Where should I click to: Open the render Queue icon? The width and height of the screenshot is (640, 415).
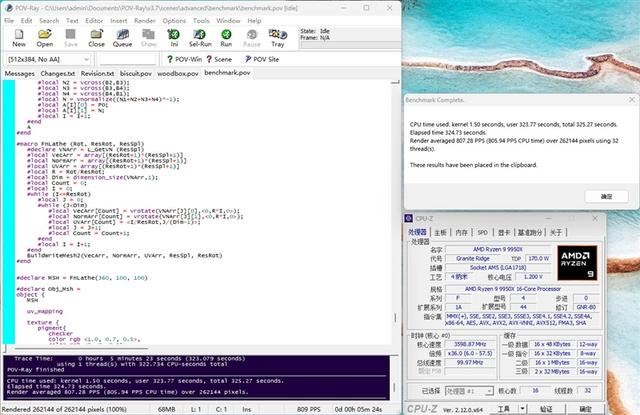[122, 37]
